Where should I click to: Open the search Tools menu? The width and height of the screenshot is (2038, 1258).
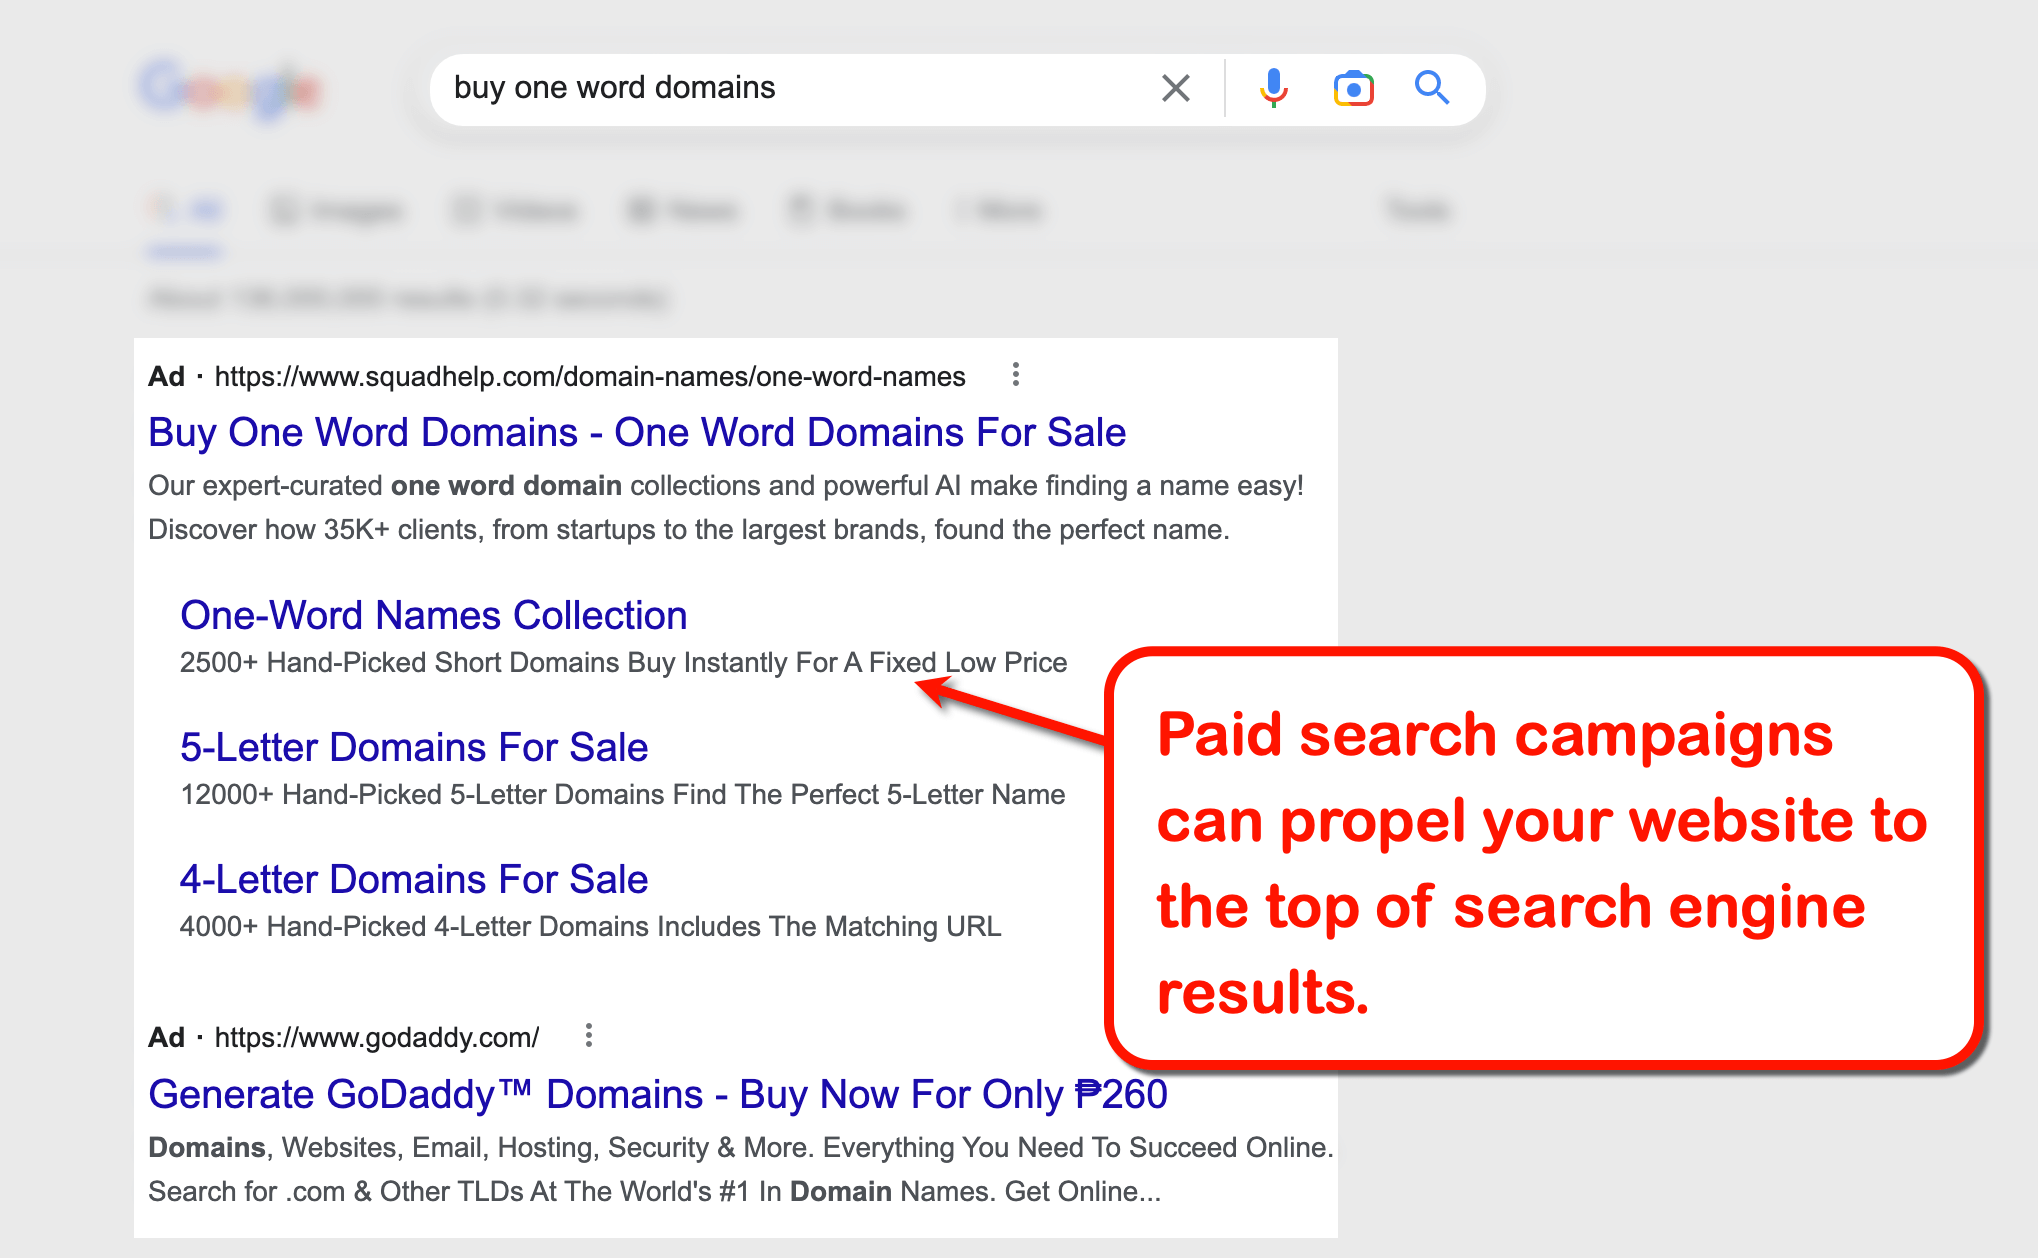pyautogui.click(x=1416, y=210)
